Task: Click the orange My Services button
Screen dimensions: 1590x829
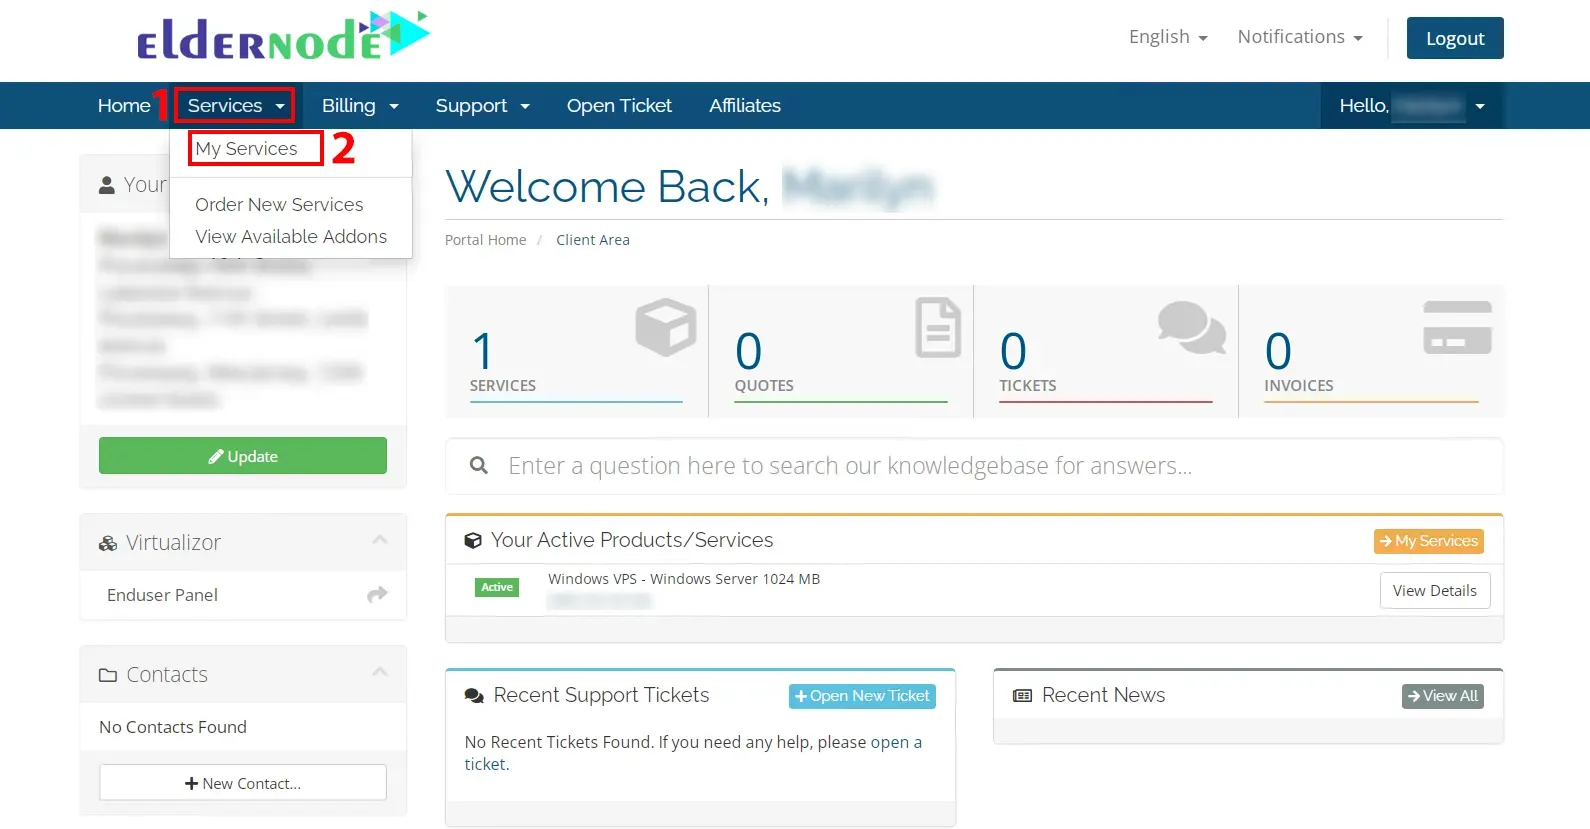Action: coord(1428,541)
